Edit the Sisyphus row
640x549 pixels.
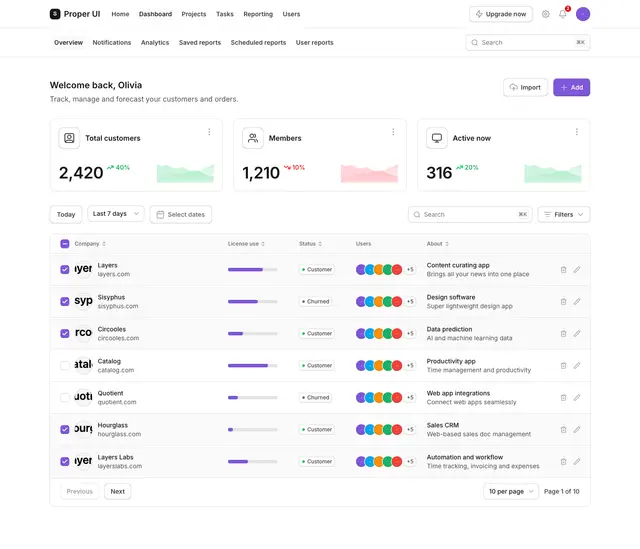[x=576, y=301]
